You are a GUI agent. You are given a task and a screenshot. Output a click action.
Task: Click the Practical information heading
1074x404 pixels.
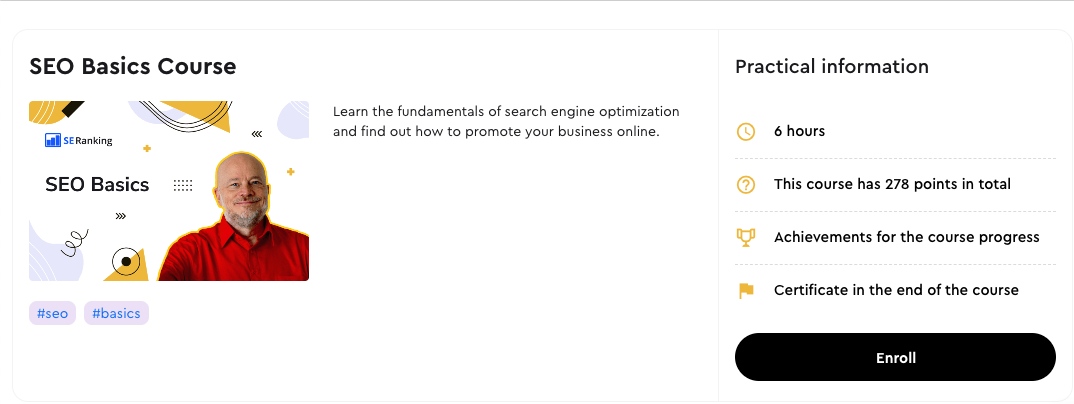(832, 66)
